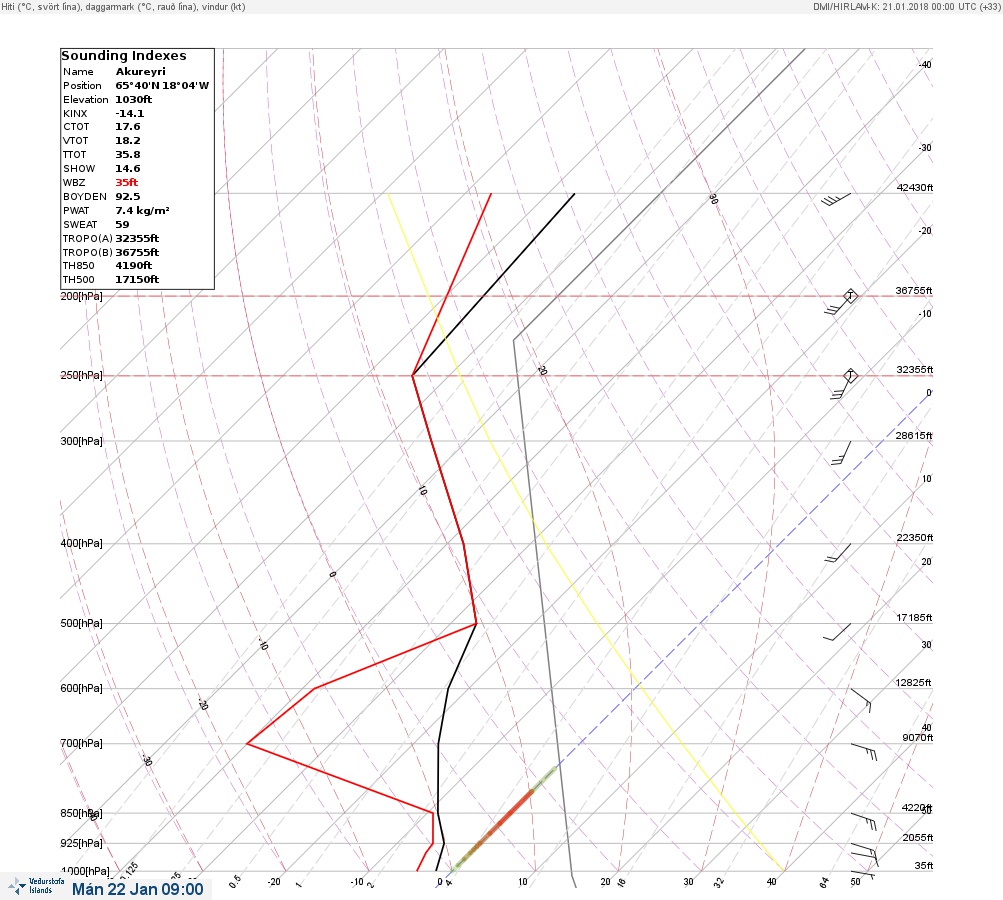Click the TROPO(B) row label in the table
The width and height of the screenshot is (1003, 900).
pos(88,253)
